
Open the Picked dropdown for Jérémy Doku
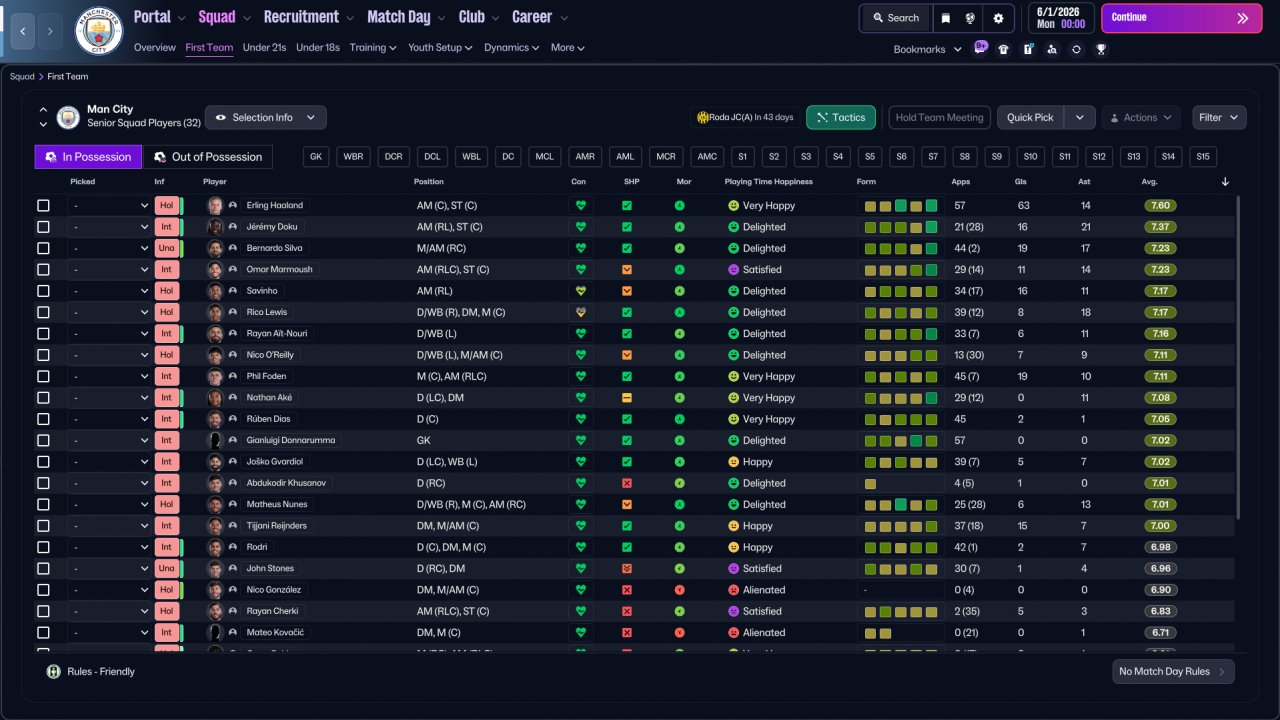pyautogui.click(x=109, y=227)
